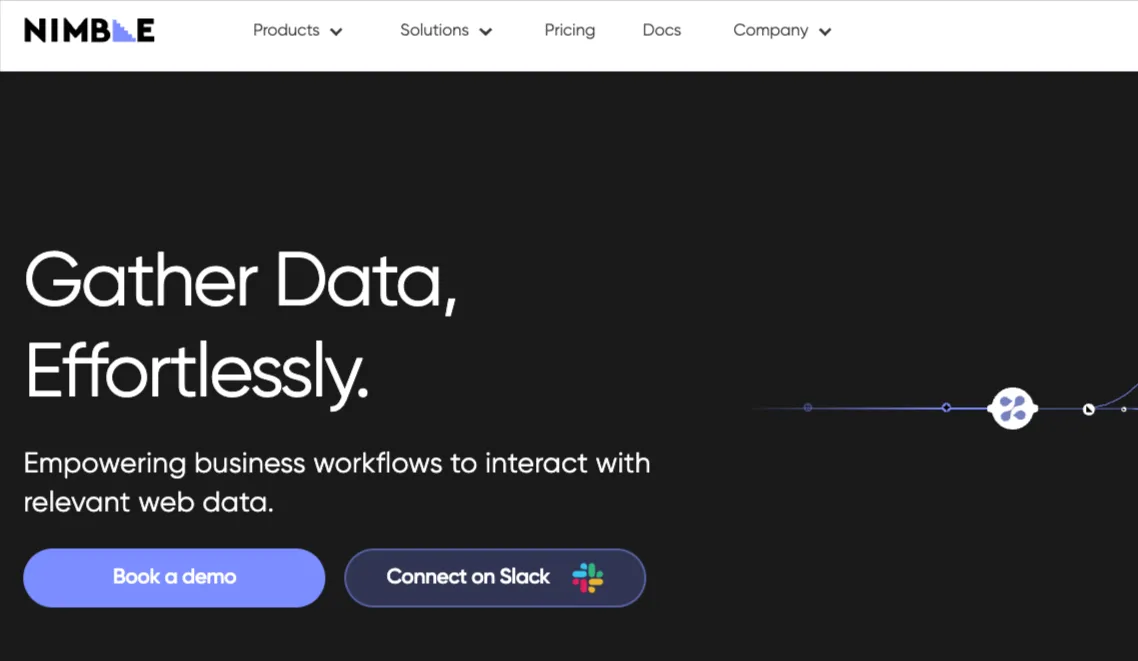The height and width of the screenshot is (661, 1138).
Task: Click the Nimble logo in header
Action: (x=89, y=30)
